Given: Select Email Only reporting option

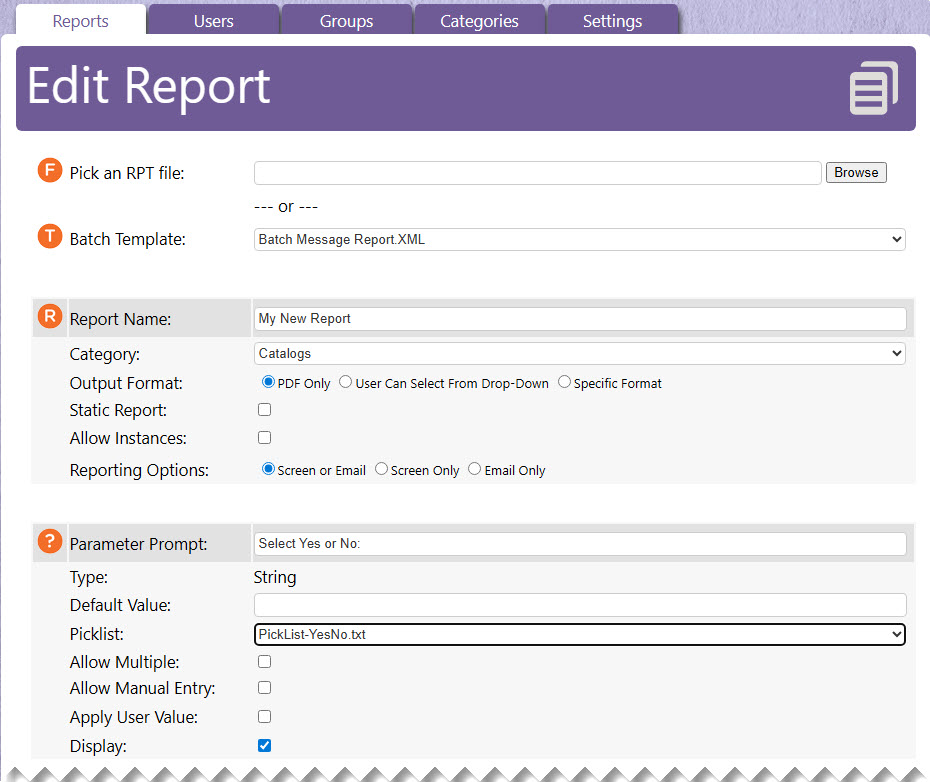Looking at the screenshot, I should [474, 469].
